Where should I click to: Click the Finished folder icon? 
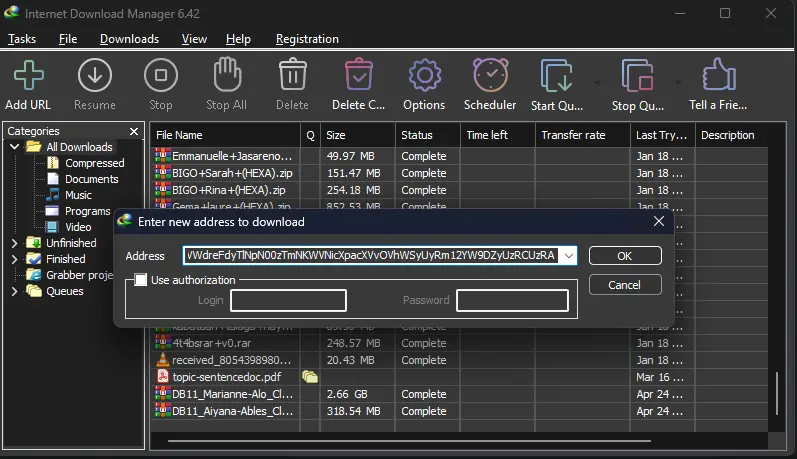[x=34, y=259]
